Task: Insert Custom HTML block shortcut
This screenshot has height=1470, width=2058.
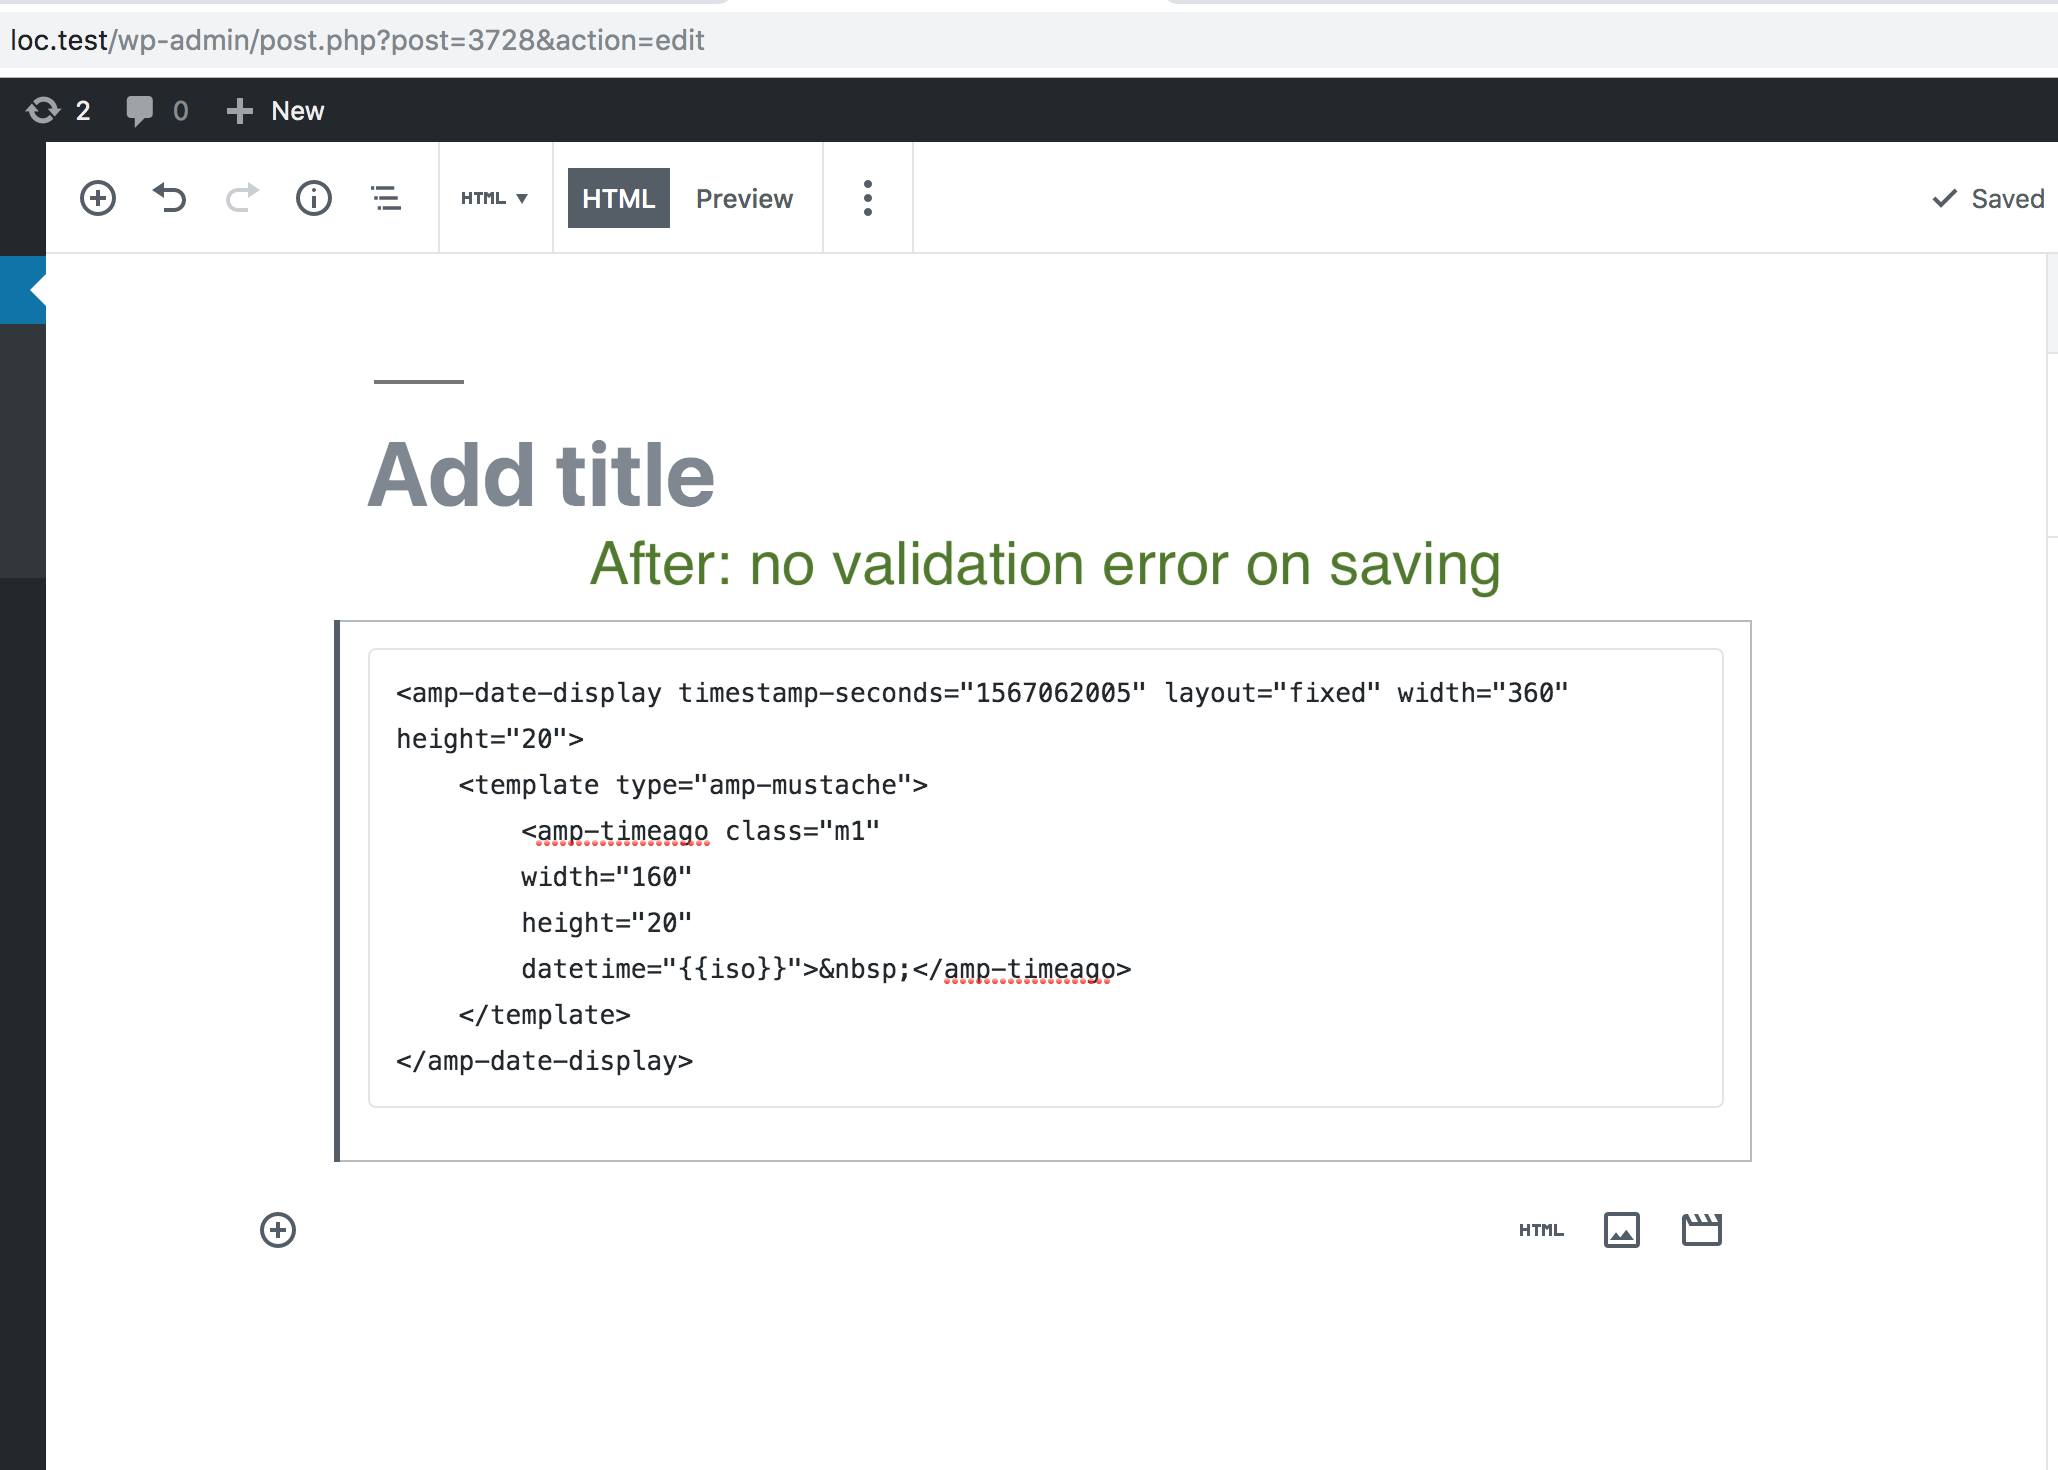Action: (1541, 1230)
